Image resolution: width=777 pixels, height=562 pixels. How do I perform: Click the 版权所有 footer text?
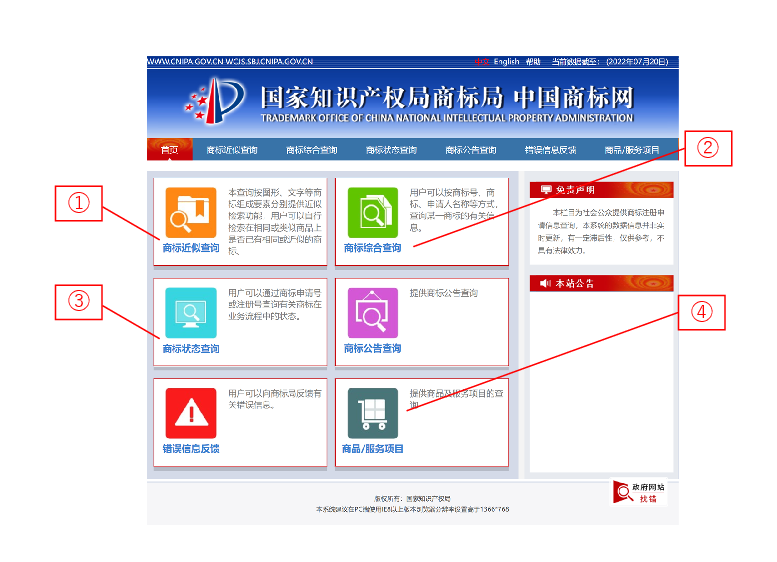(412, 499)
